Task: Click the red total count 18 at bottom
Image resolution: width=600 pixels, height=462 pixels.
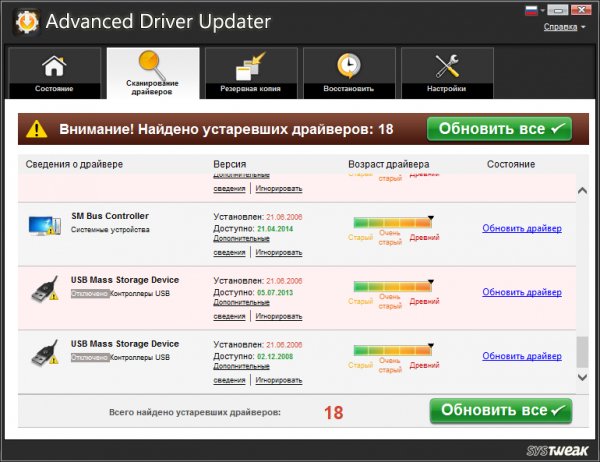Action: tap(334, 413)
